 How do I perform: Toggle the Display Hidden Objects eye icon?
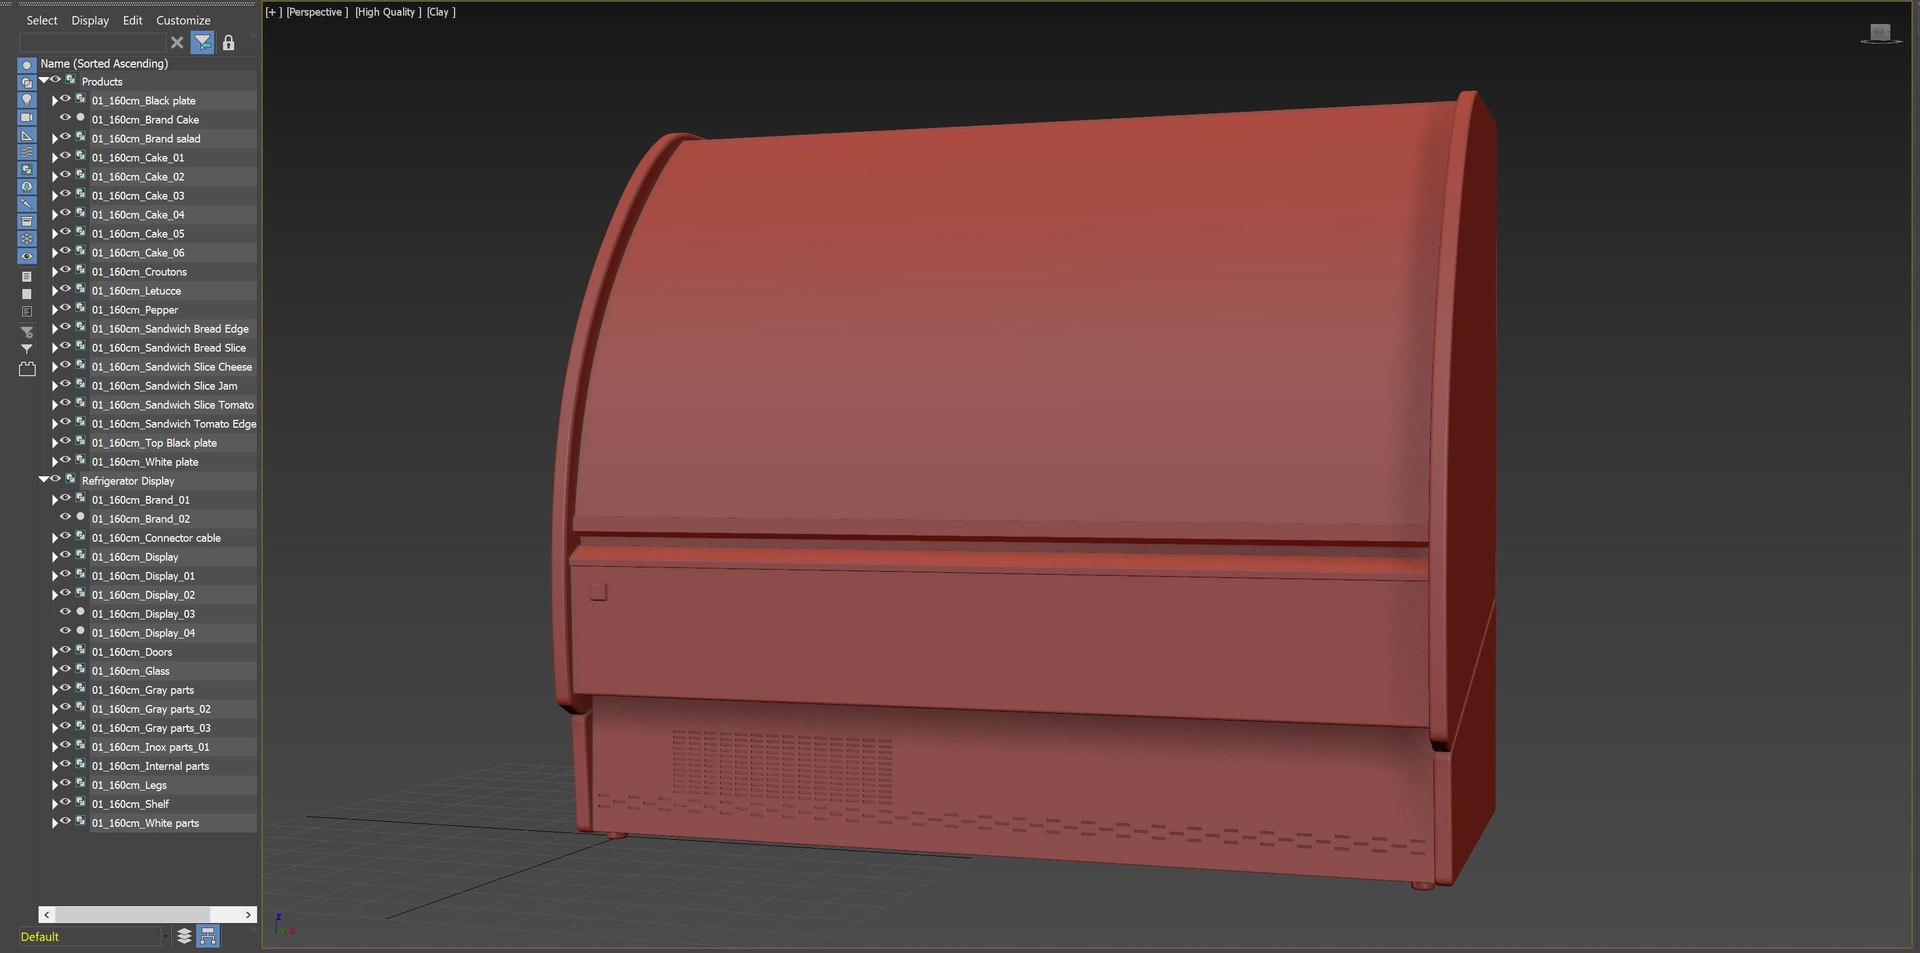tap(27, 256)
